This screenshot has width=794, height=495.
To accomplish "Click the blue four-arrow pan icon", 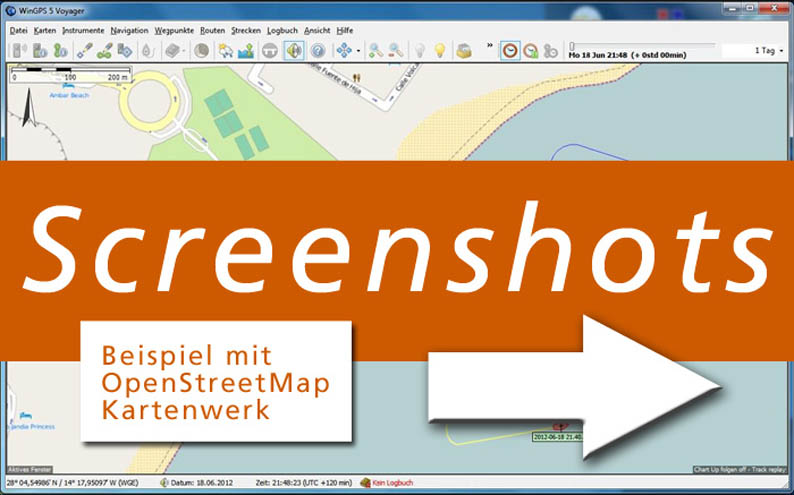I will pos(344,50).
